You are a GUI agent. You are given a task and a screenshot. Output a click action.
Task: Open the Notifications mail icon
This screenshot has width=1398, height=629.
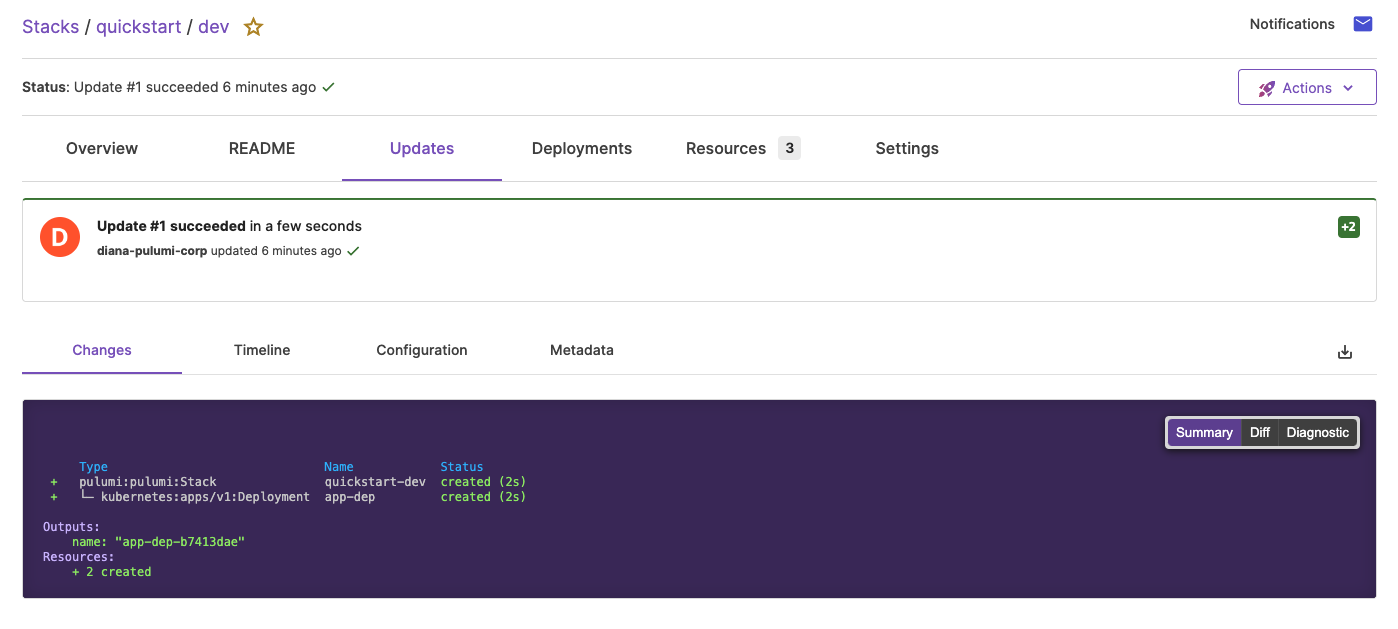point(1363,24)
